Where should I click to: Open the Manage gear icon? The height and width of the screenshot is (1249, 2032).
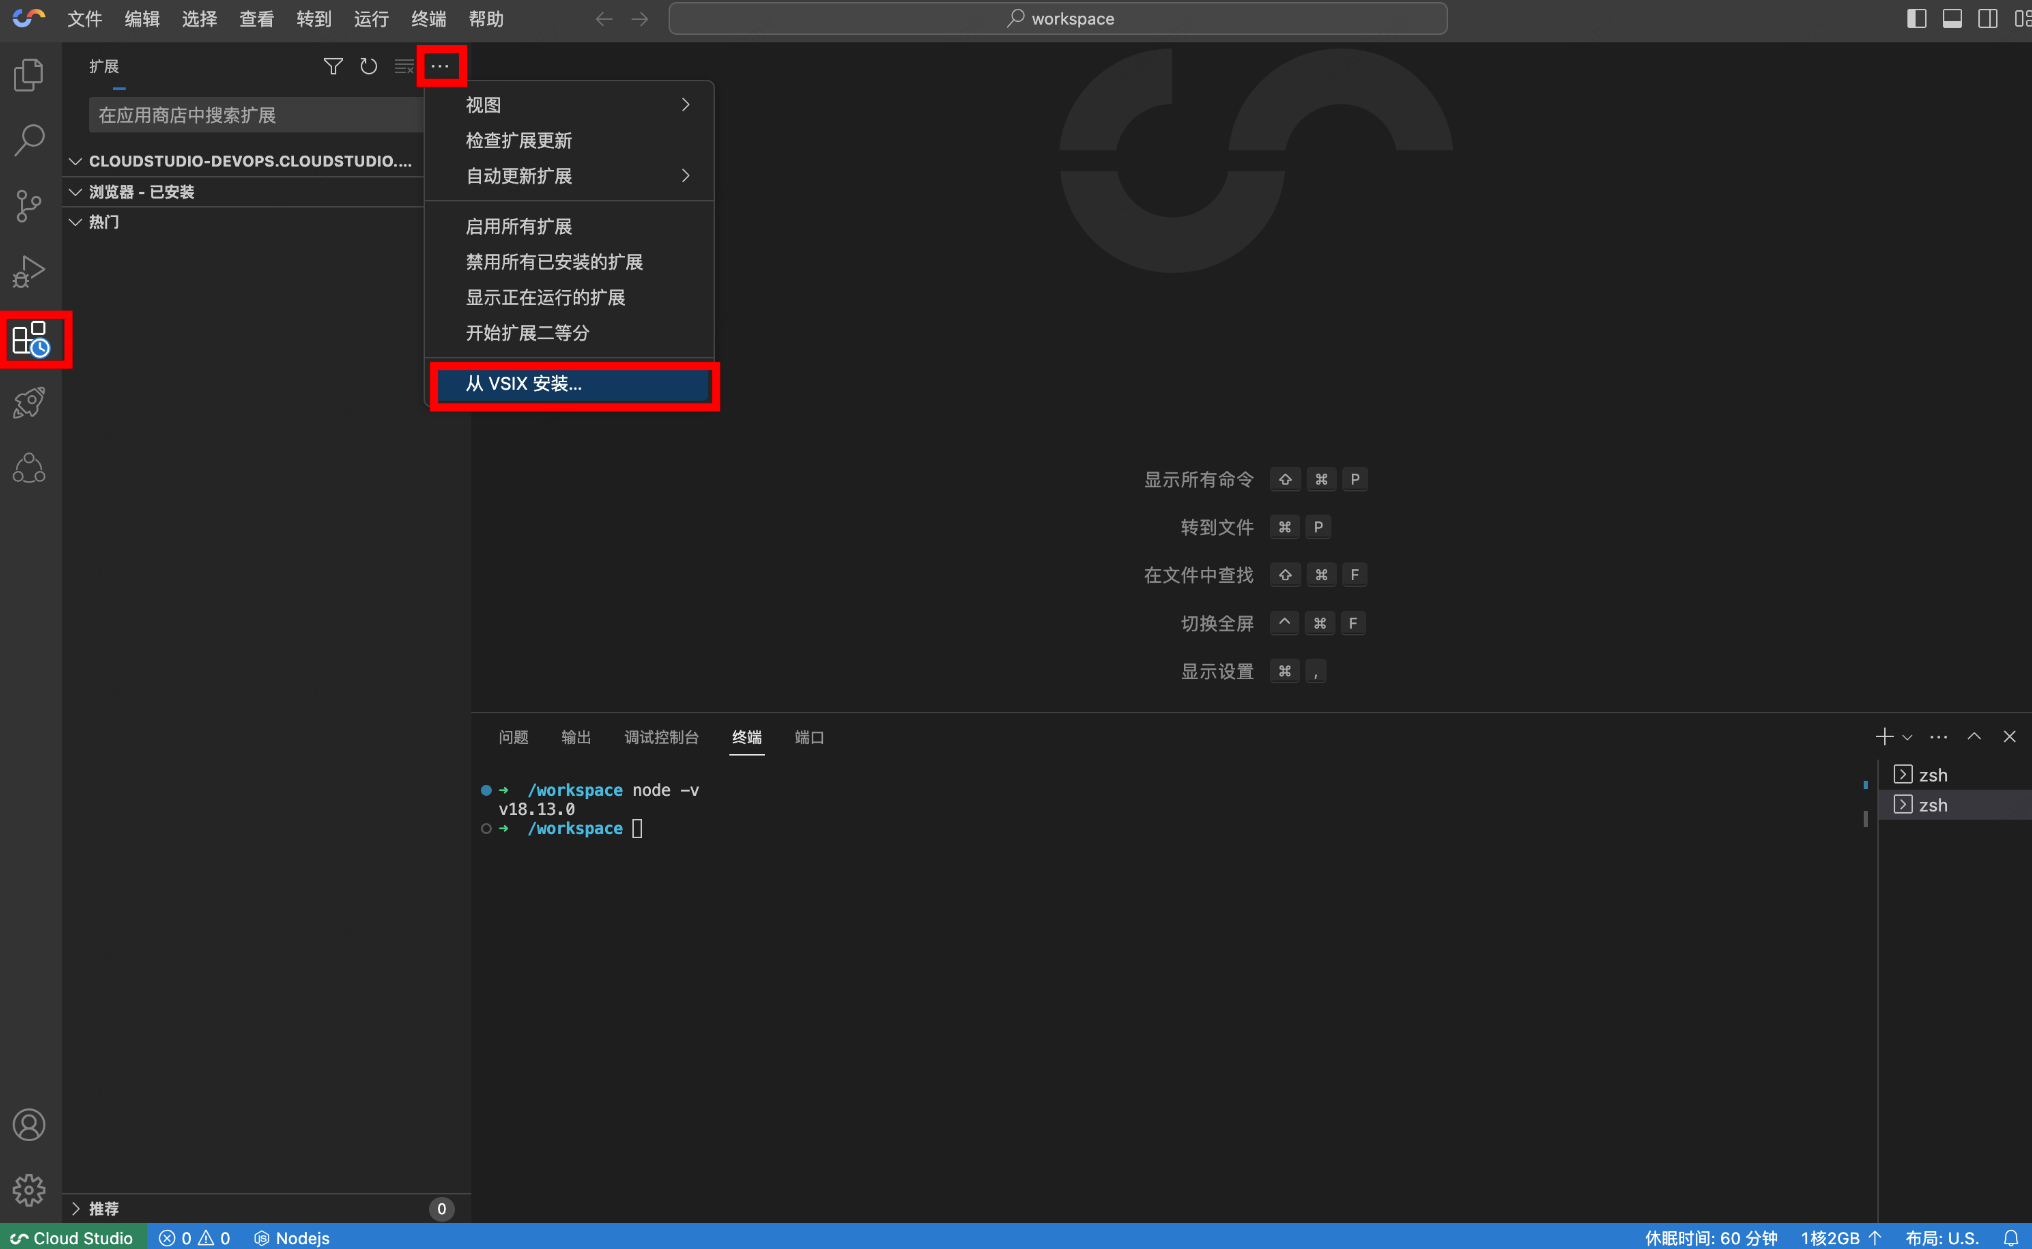(29, 1189)
